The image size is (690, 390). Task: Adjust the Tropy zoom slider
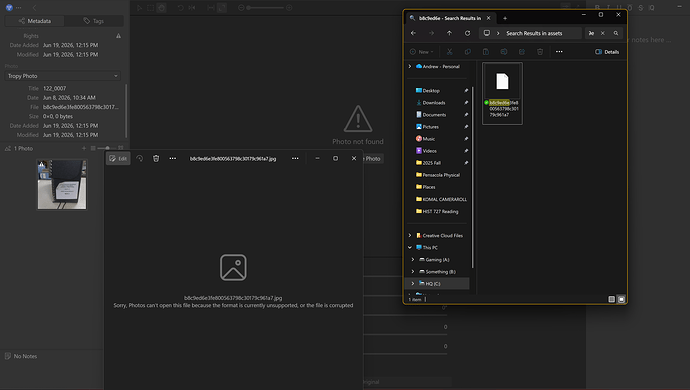pyautogui.click(x=265, y=7)
